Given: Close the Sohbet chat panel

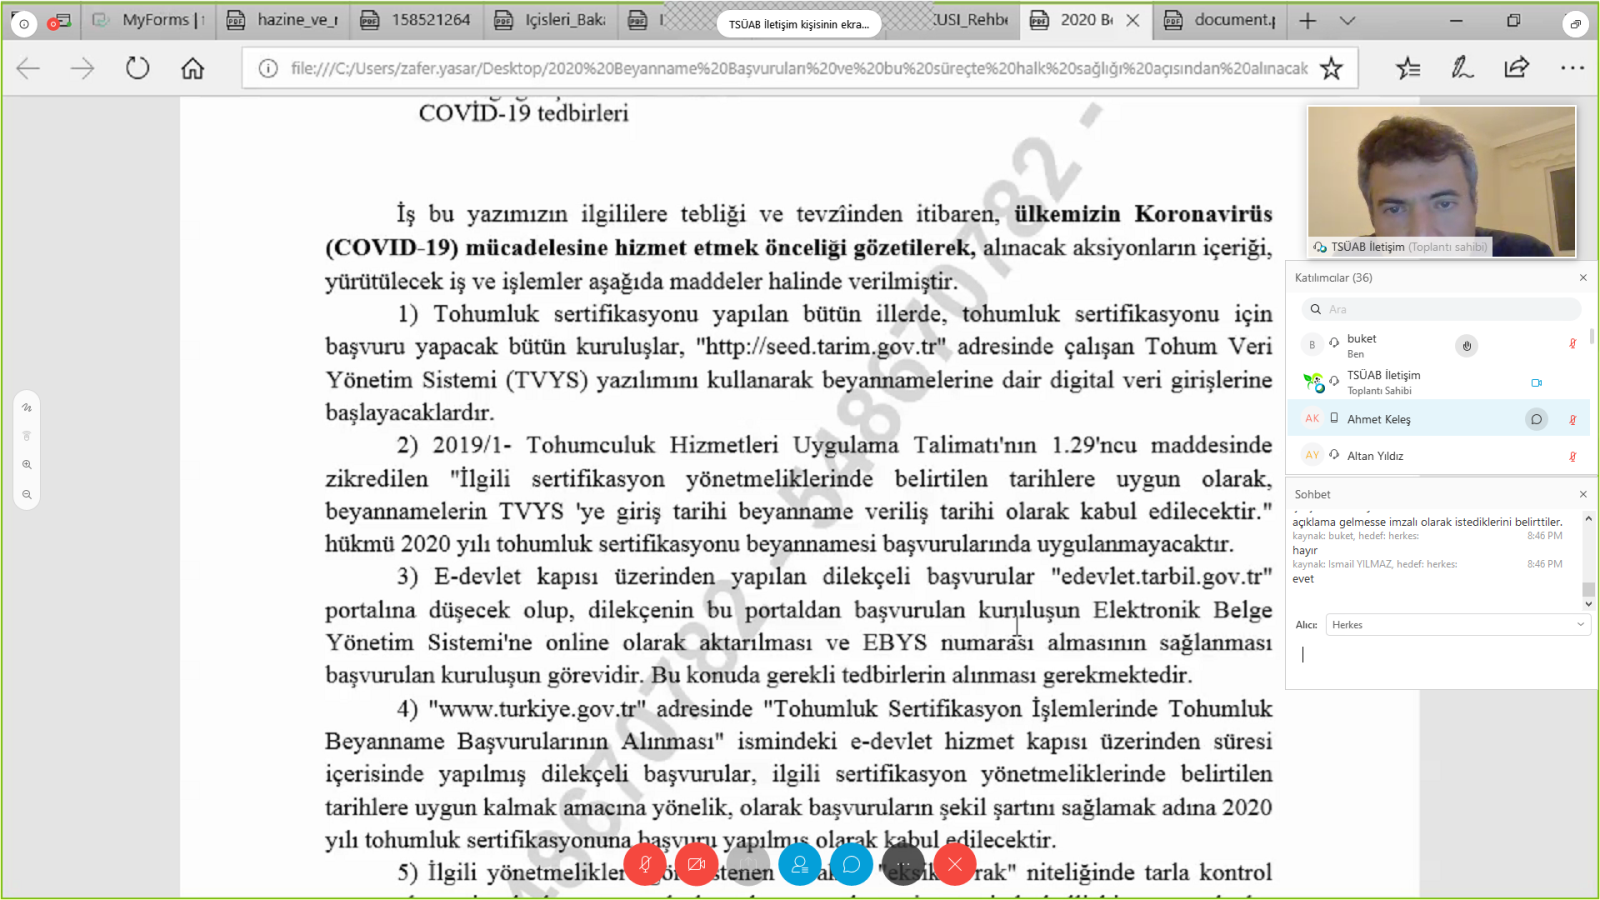Looking at the screenshot, I should click(1583, 494).
